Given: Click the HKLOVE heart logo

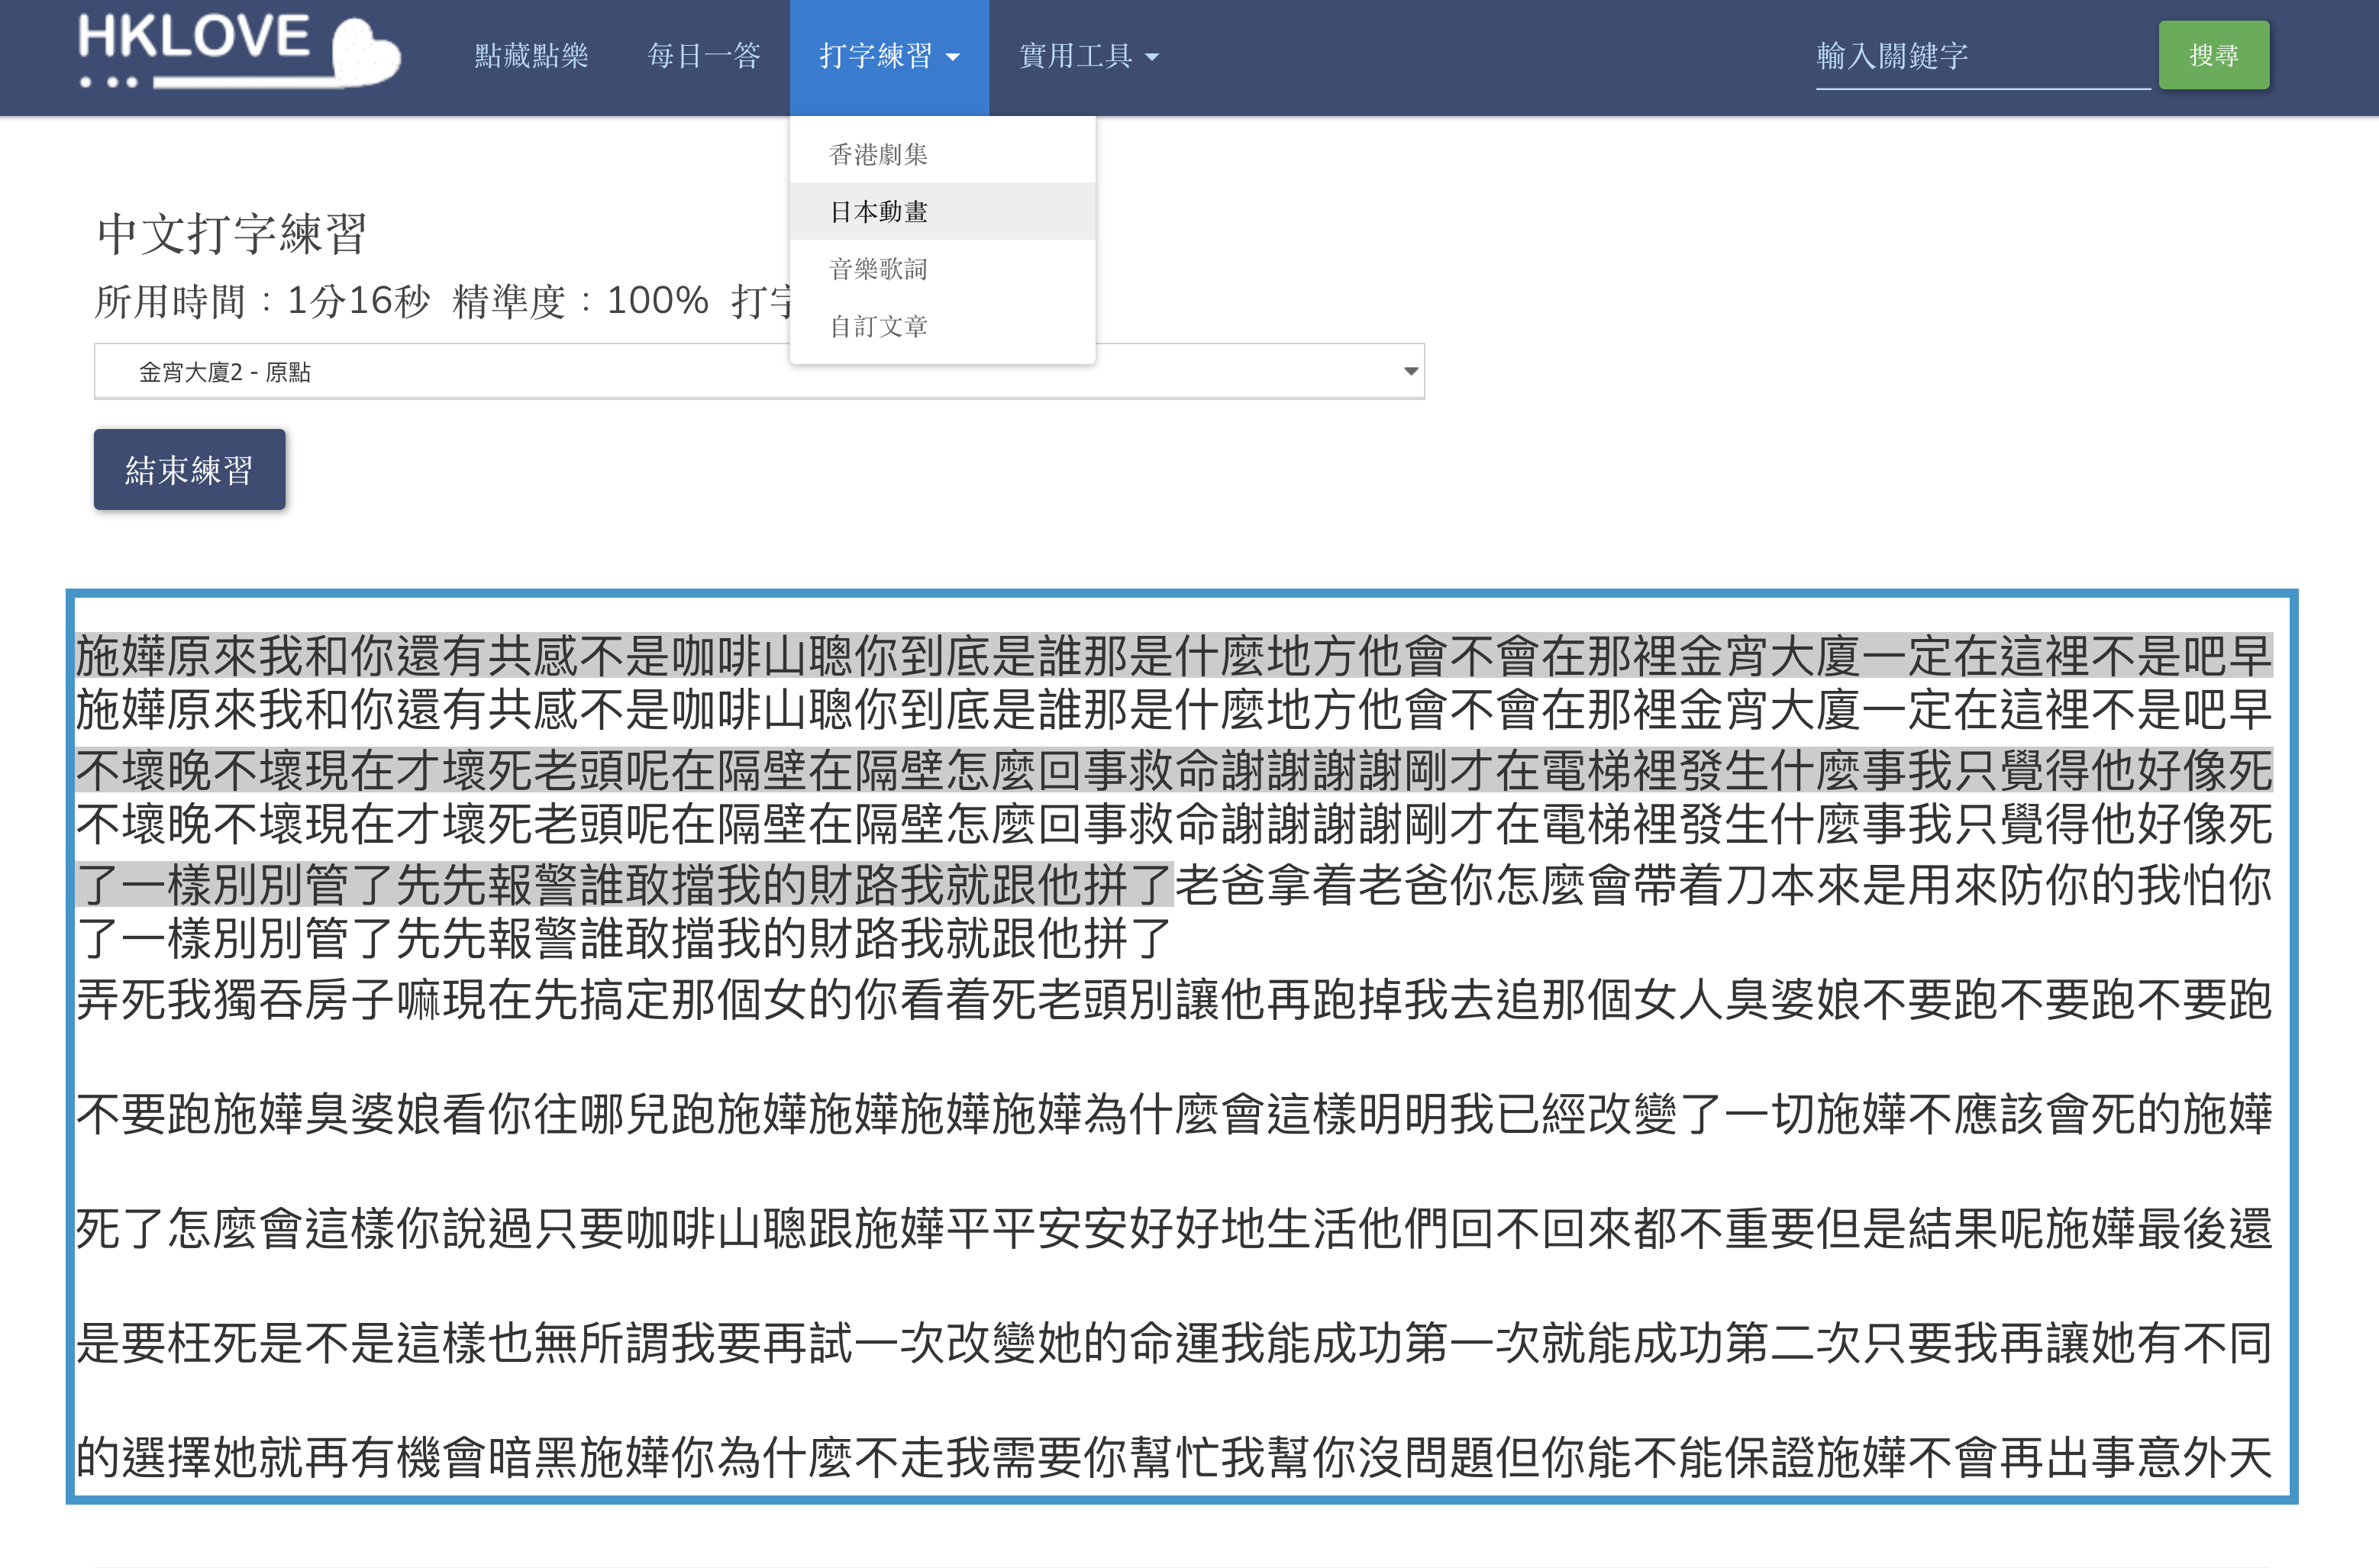Looking at the screenshot, I should [238, 50].
